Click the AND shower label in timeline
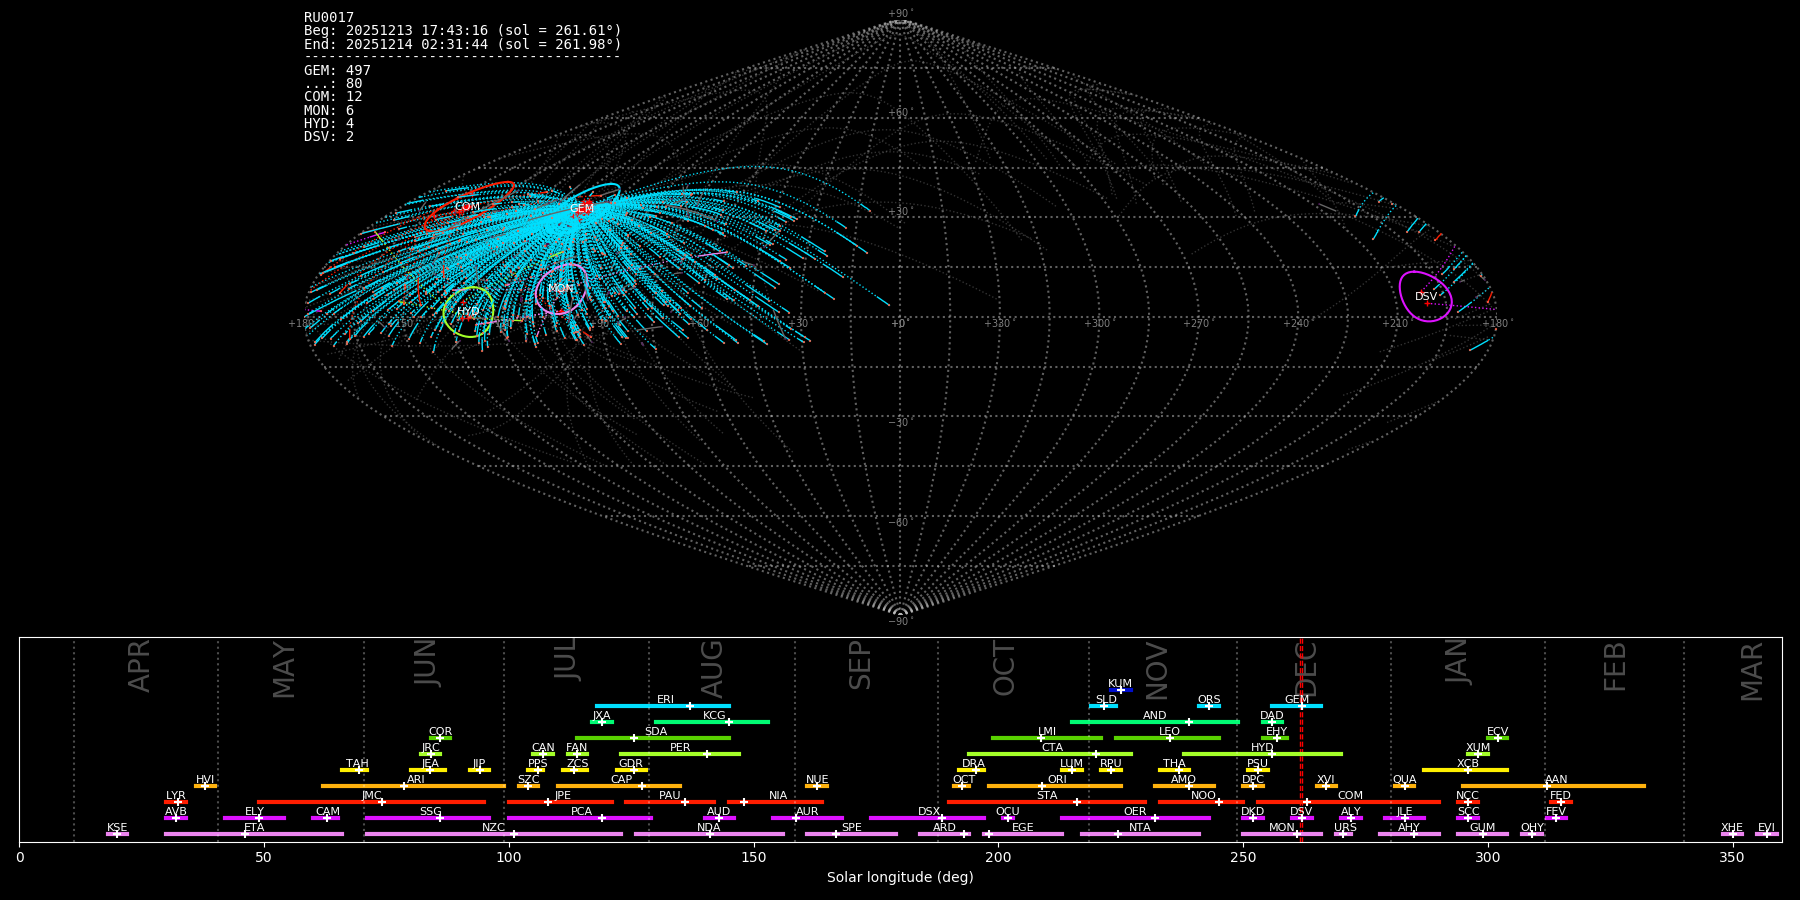1800x900 pixels. click(1154, 716)
